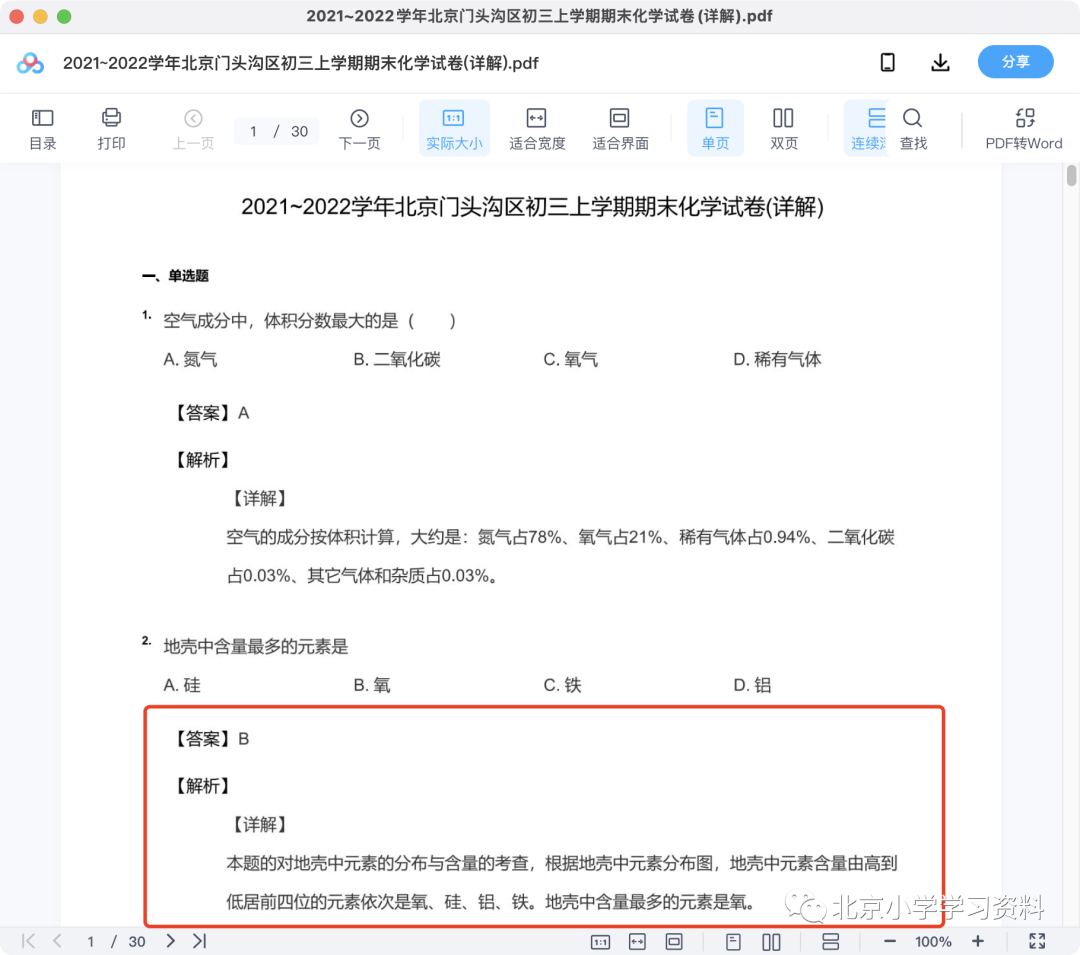
Task: Click bottom bar double page icon
Action: [771, 941]
